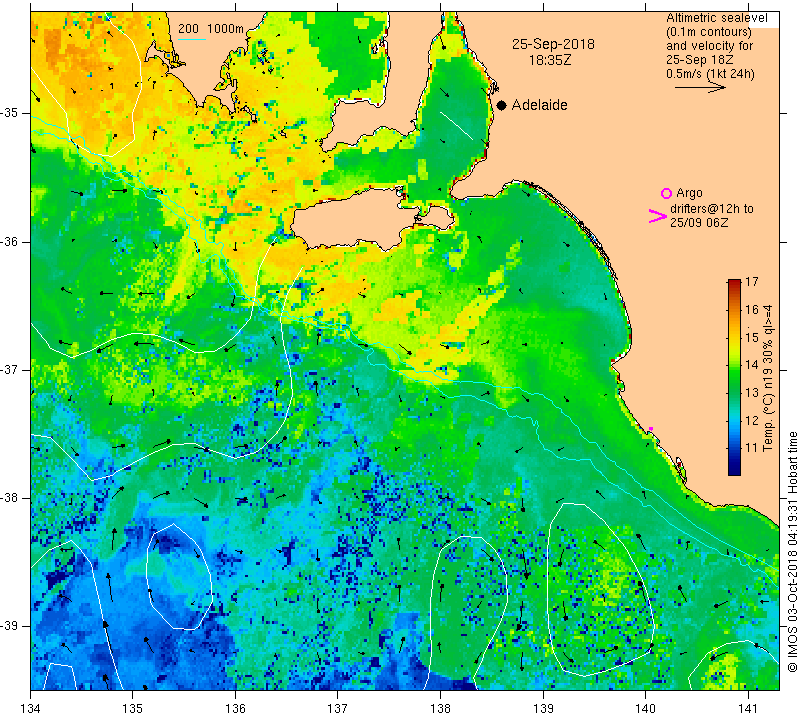Image resolution: width=800 pixels, height=720 pixels.
Task: Click the '25-Sep-2018' date label
Action: tap(553, 44)
